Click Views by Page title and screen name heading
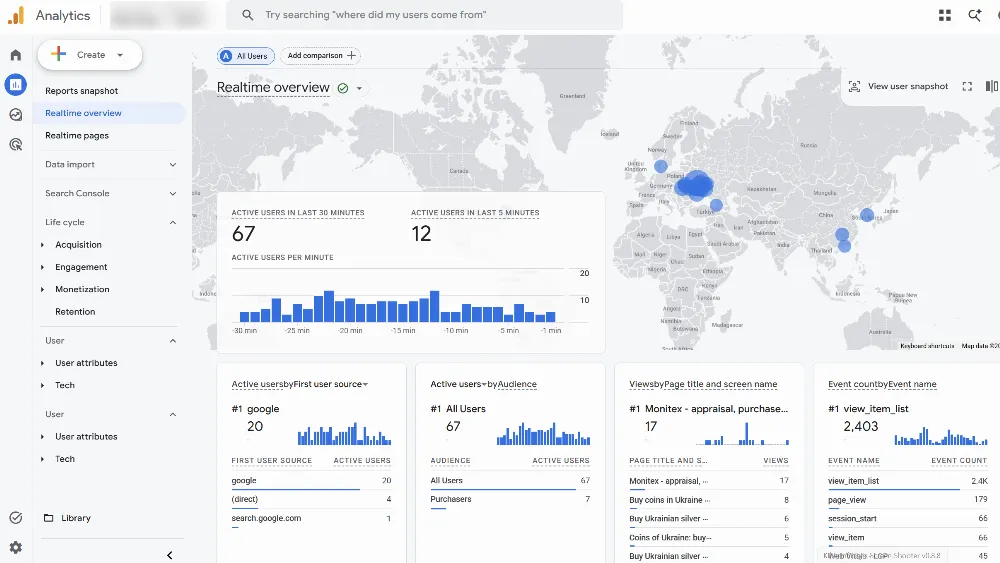The image size is (1000, 563). (x=703, y=384)
